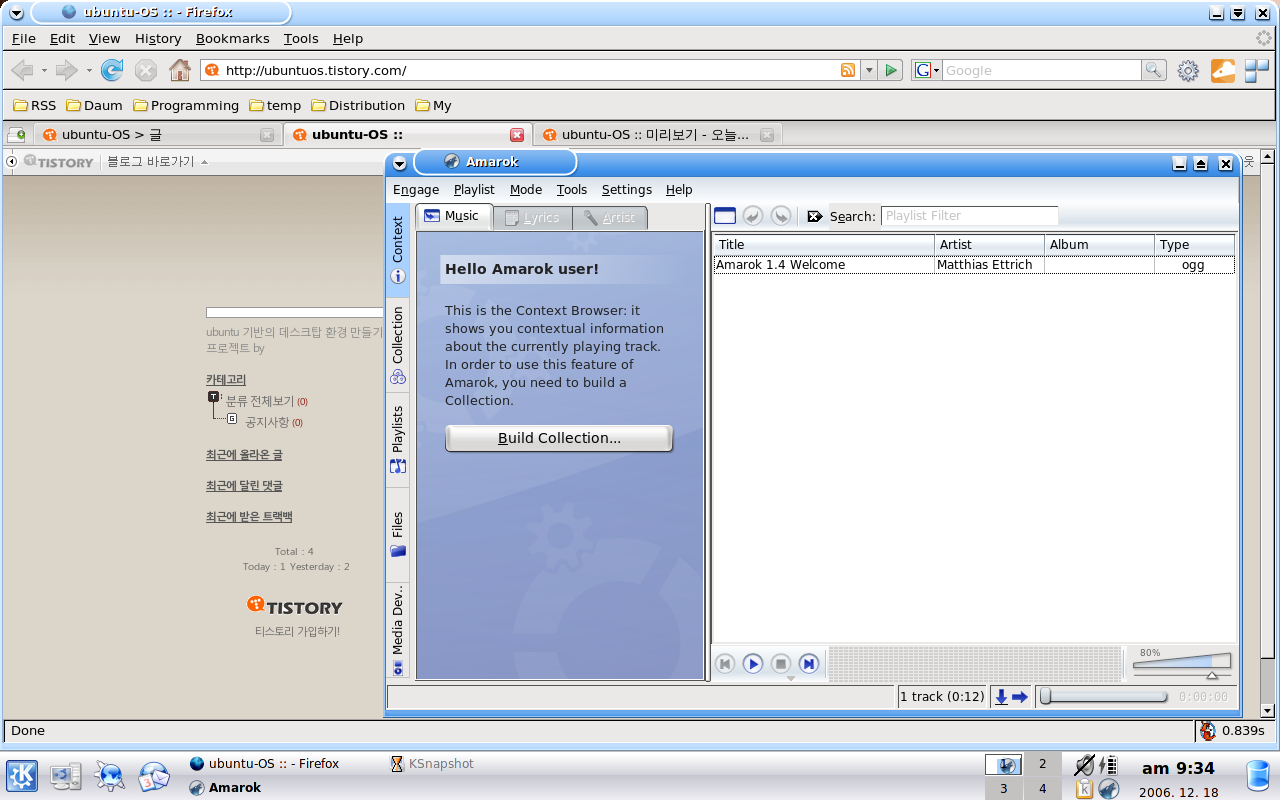The width and height of the screenshot is (1280, 800).
Task: Click green Go arrow beside address bar
Action: pos(892,70)
